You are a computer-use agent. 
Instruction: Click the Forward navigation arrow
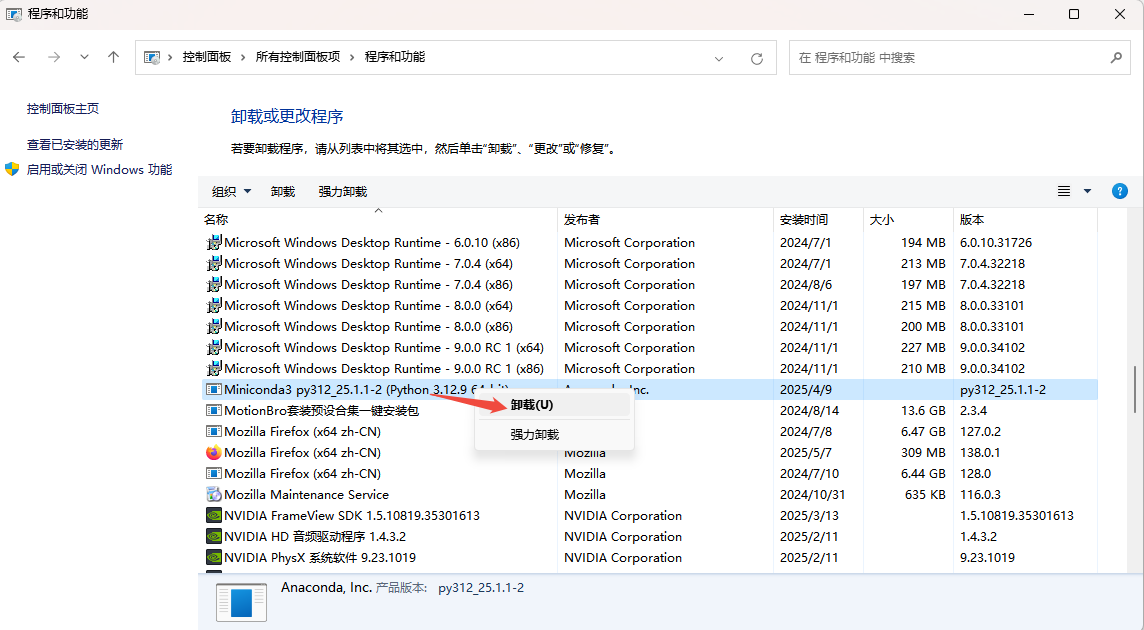(x=53, y=57)
